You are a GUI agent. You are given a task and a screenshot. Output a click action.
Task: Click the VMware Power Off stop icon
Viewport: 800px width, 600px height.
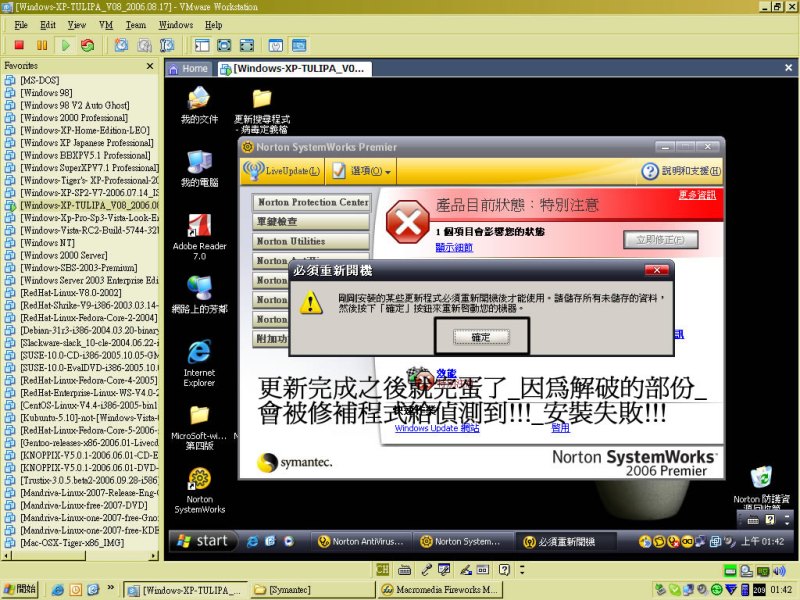(19, 45)
